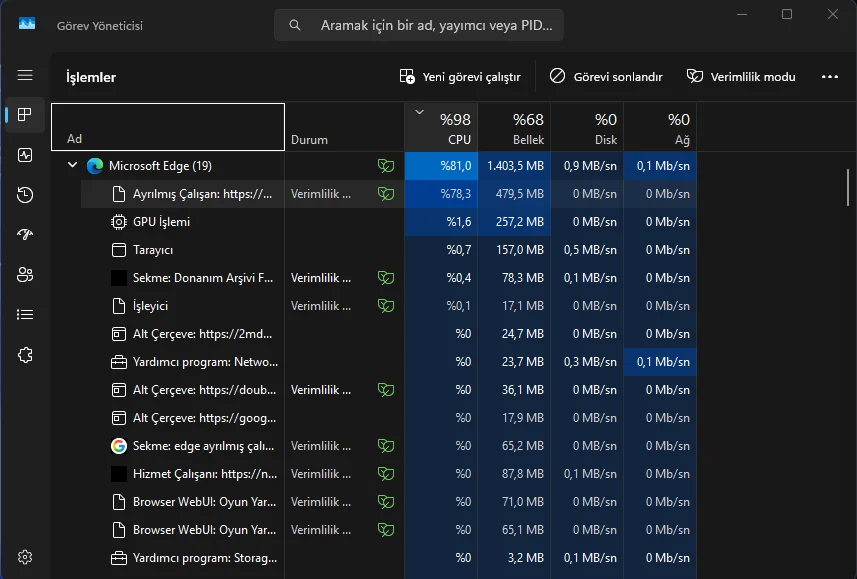Click Yeni görevi çalıştır button
The image size is (857, 579).
tap(460, 76)
